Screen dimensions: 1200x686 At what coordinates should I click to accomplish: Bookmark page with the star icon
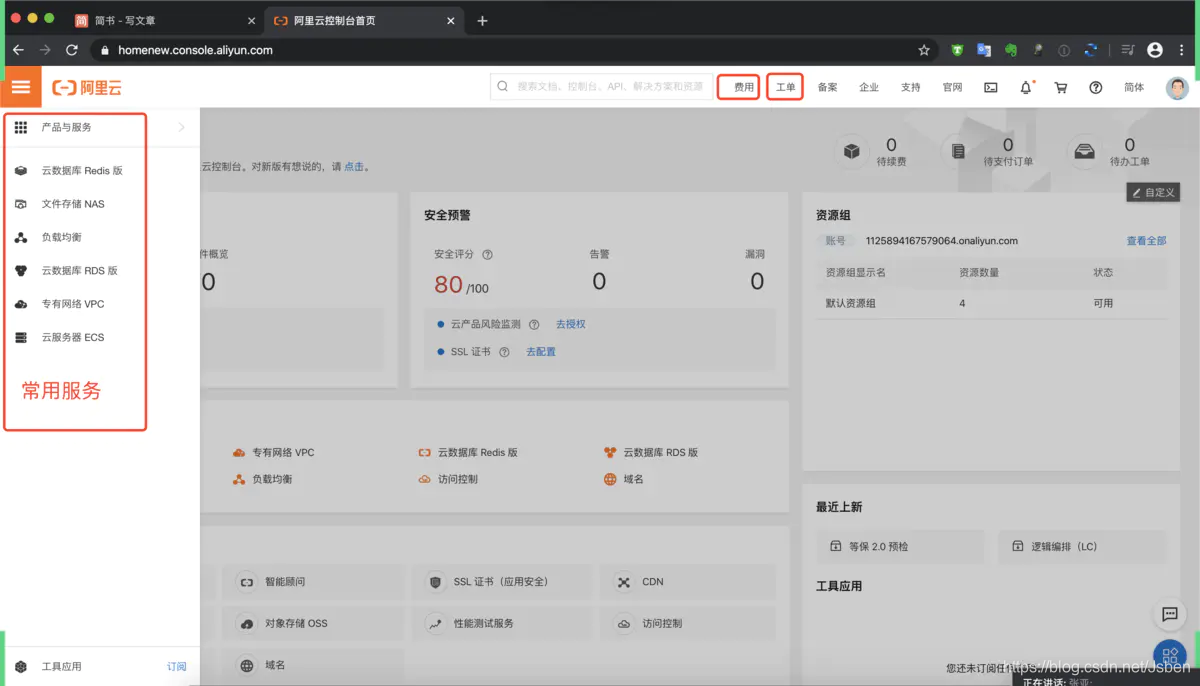[x=924, y=50]
